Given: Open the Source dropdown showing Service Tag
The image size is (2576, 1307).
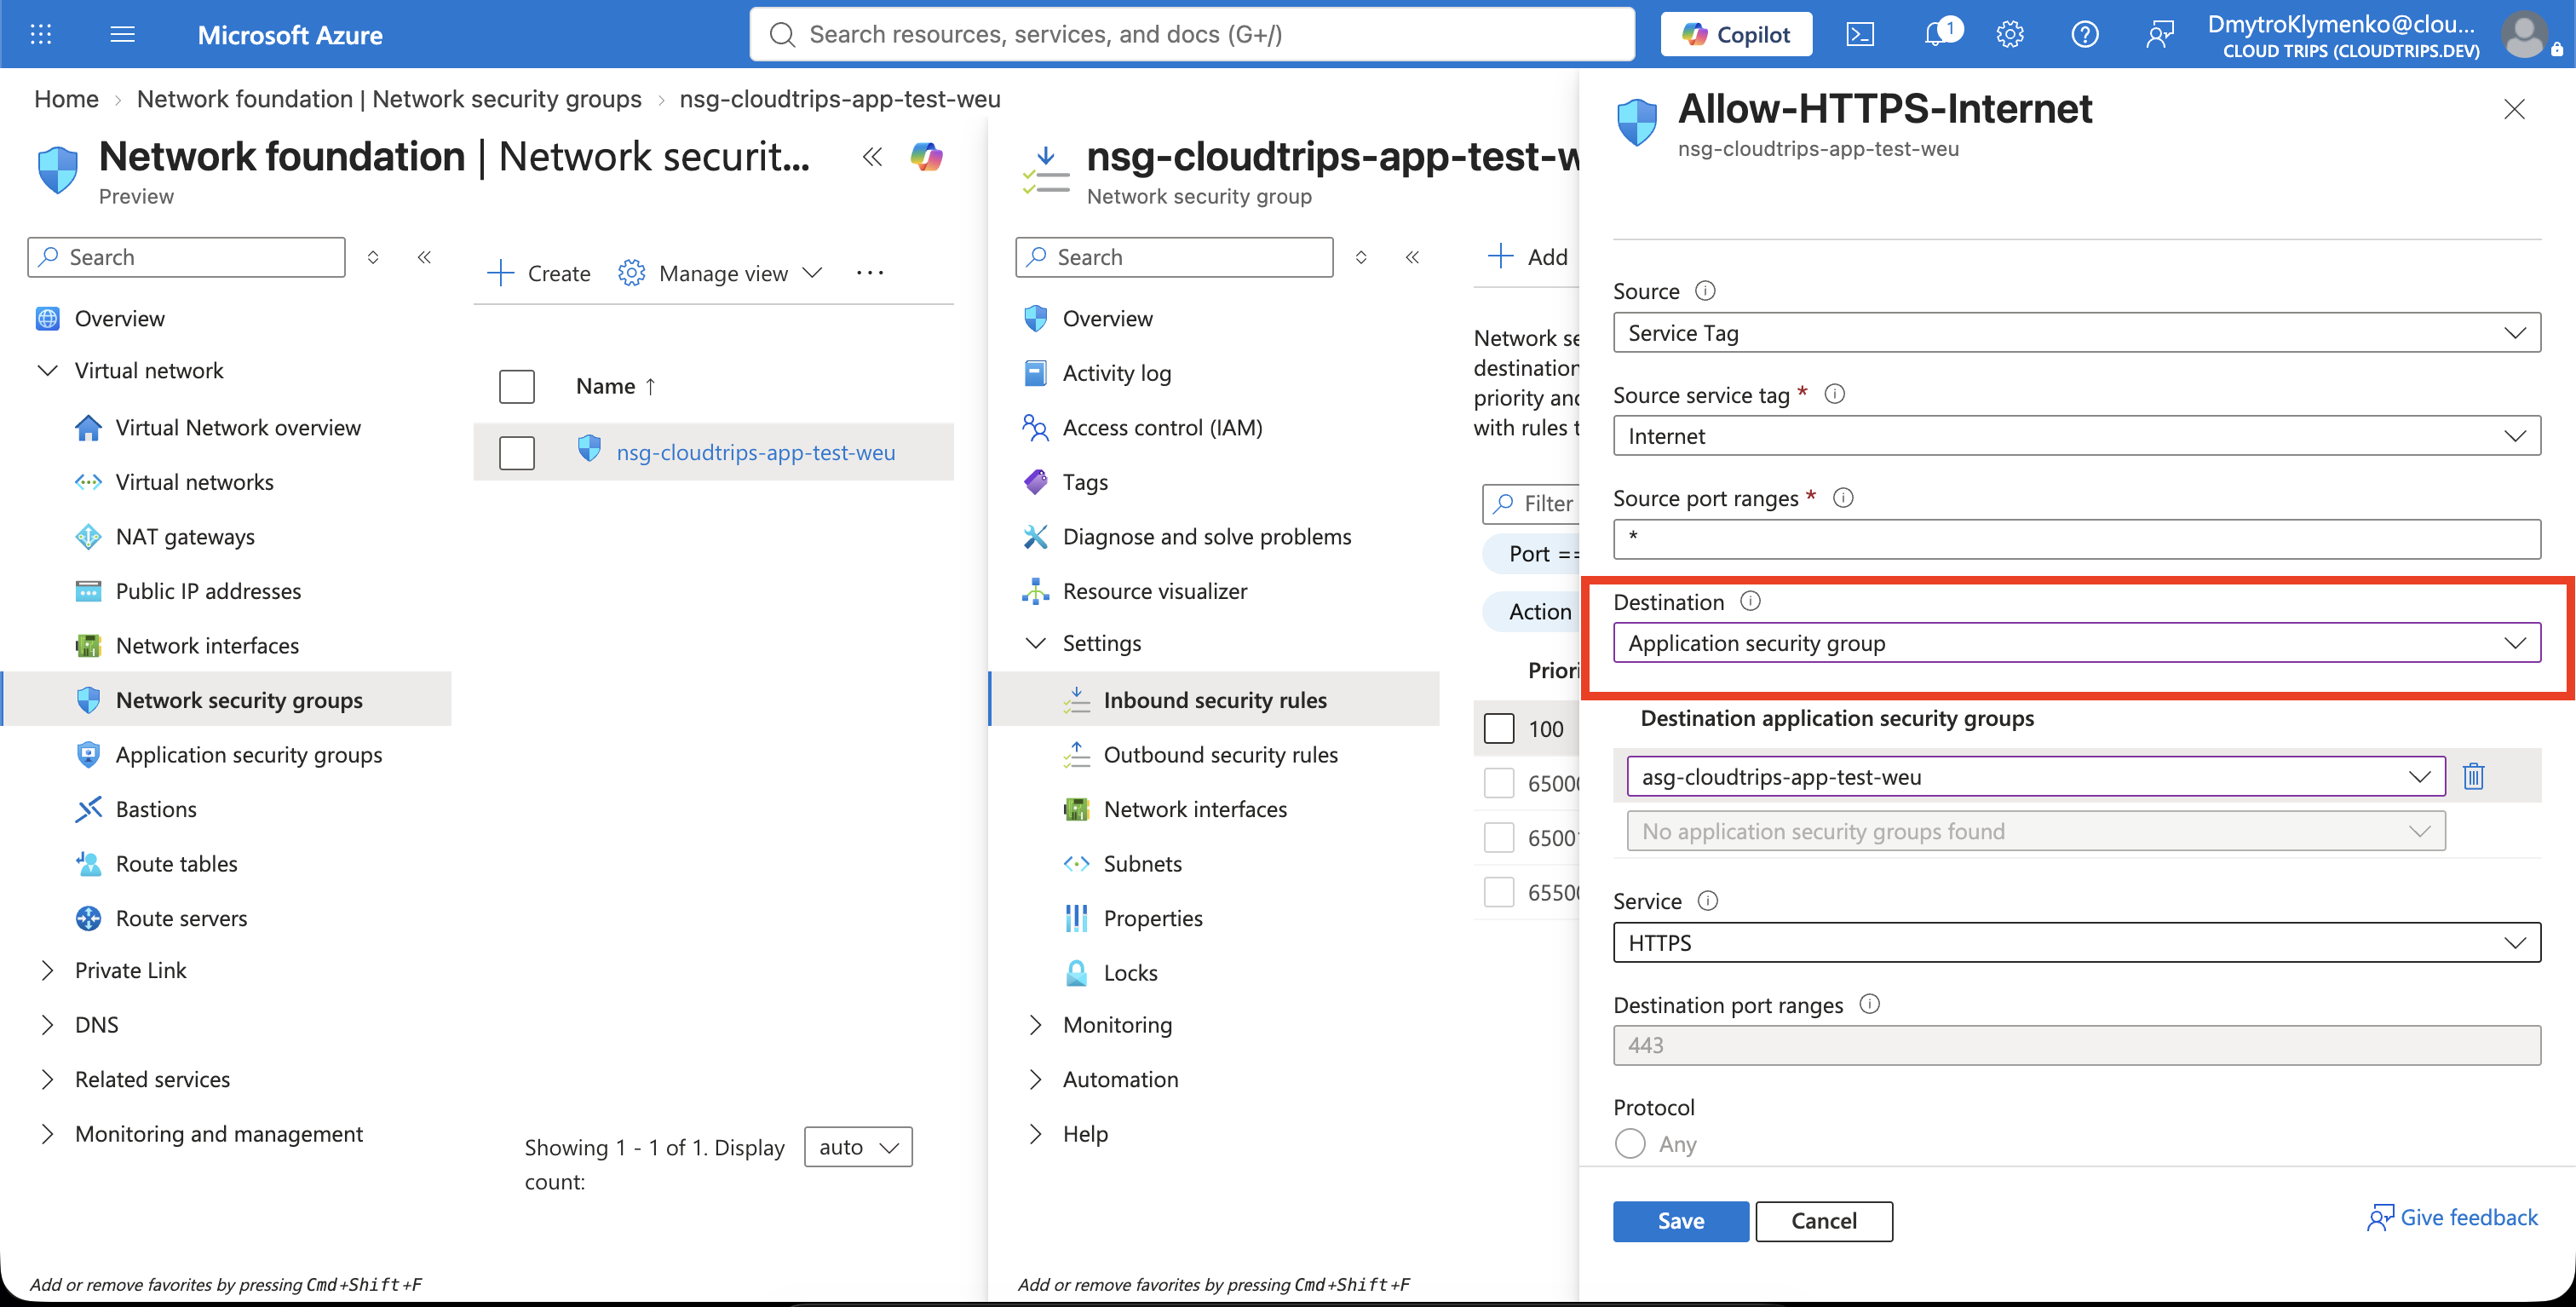Looking at the screenshot, I should click(2077, 333).
